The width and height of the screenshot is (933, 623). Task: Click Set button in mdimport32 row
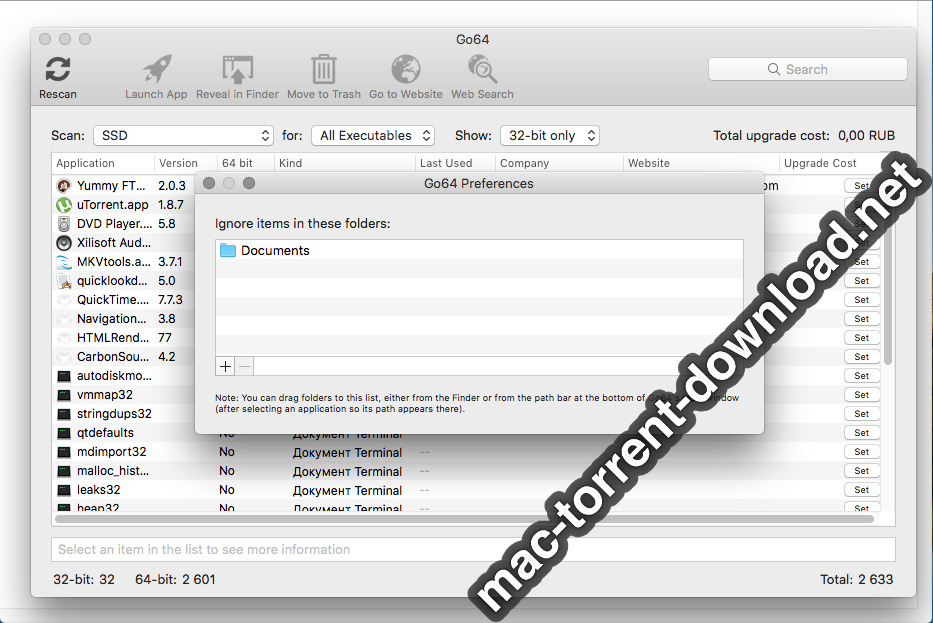[862, 452]
